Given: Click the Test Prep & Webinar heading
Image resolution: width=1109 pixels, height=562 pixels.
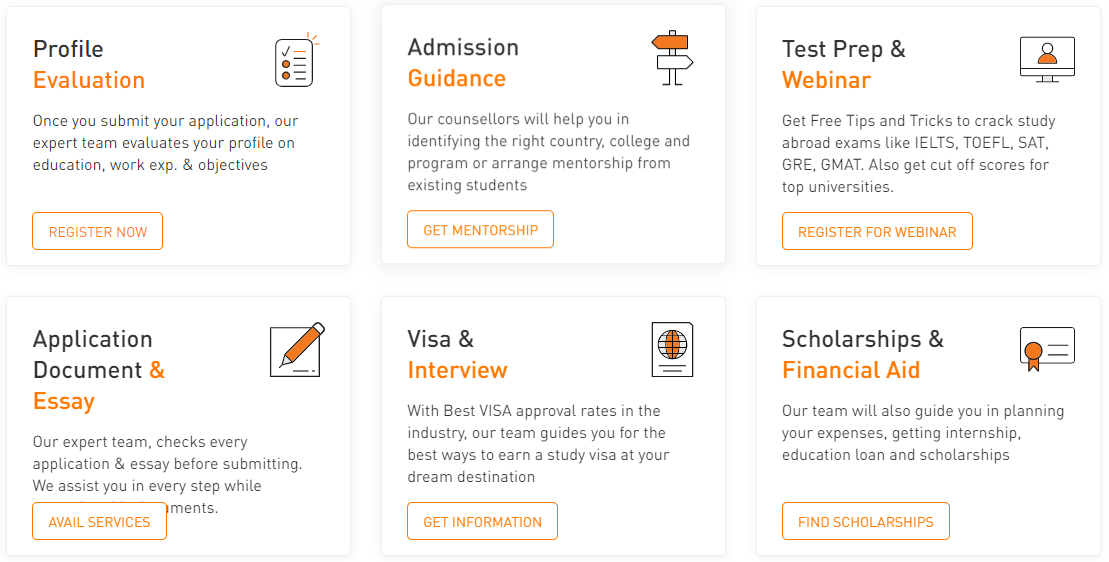Looking at the screenshot, I should coord(843,64).
